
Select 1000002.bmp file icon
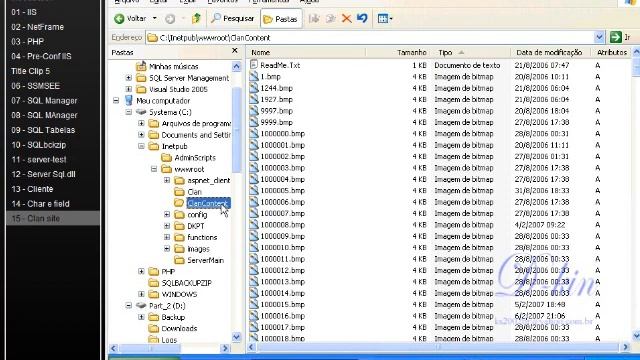(254, 156)
